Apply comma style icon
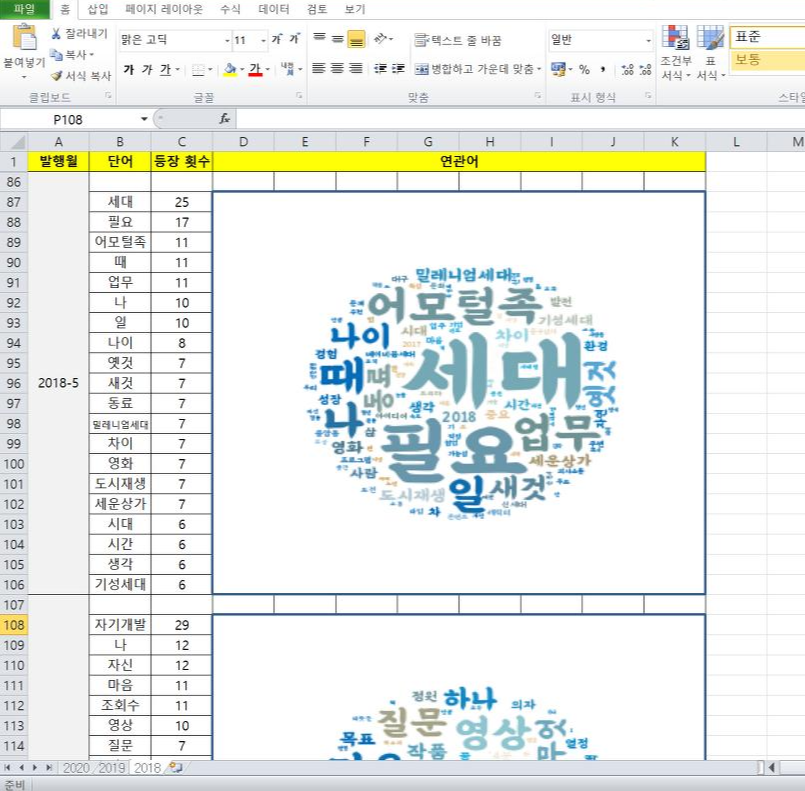Screen dimensions: 805x791 coord(603,69)
